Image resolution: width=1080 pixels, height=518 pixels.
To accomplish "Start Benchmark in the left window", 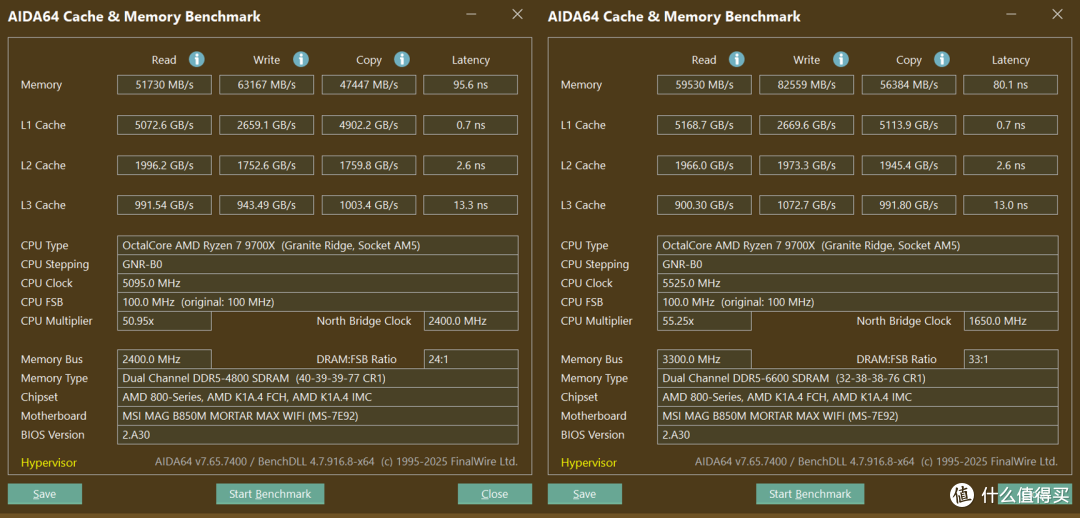I will coord(270,494).
